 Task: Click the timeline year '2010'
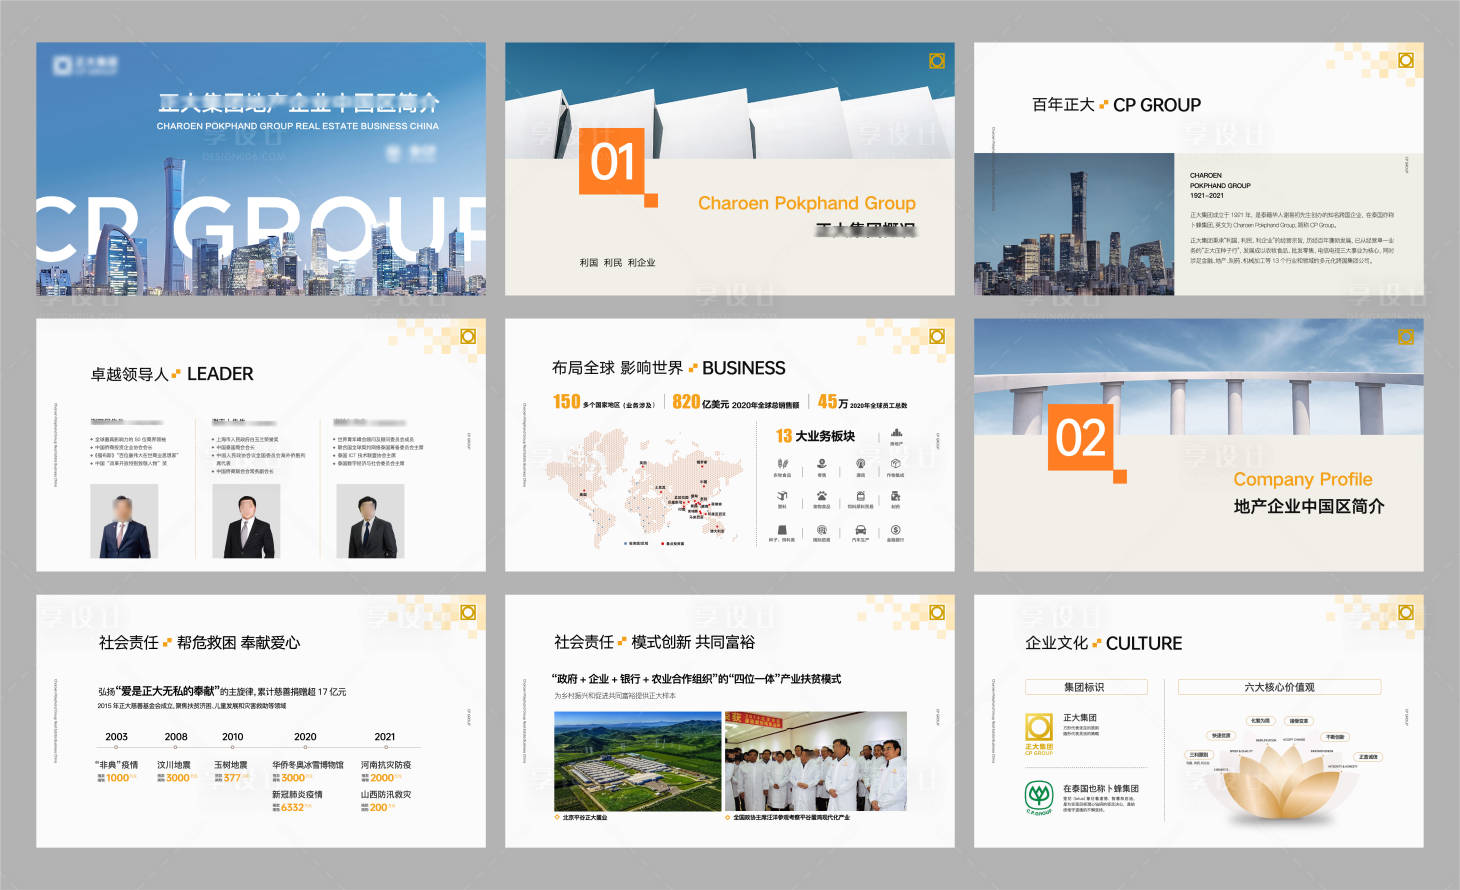pyautogui.click(x=233, y=737)
